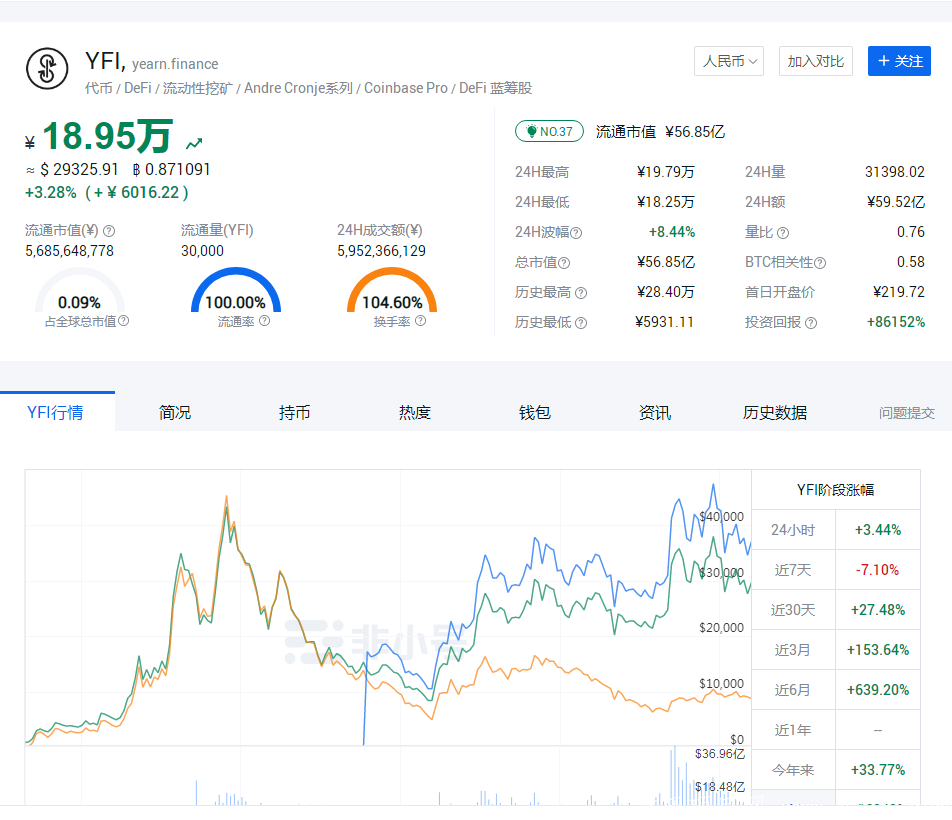Click the YFI price line chart area
Viewport: 952px width, 820px height.
[389, 607]
